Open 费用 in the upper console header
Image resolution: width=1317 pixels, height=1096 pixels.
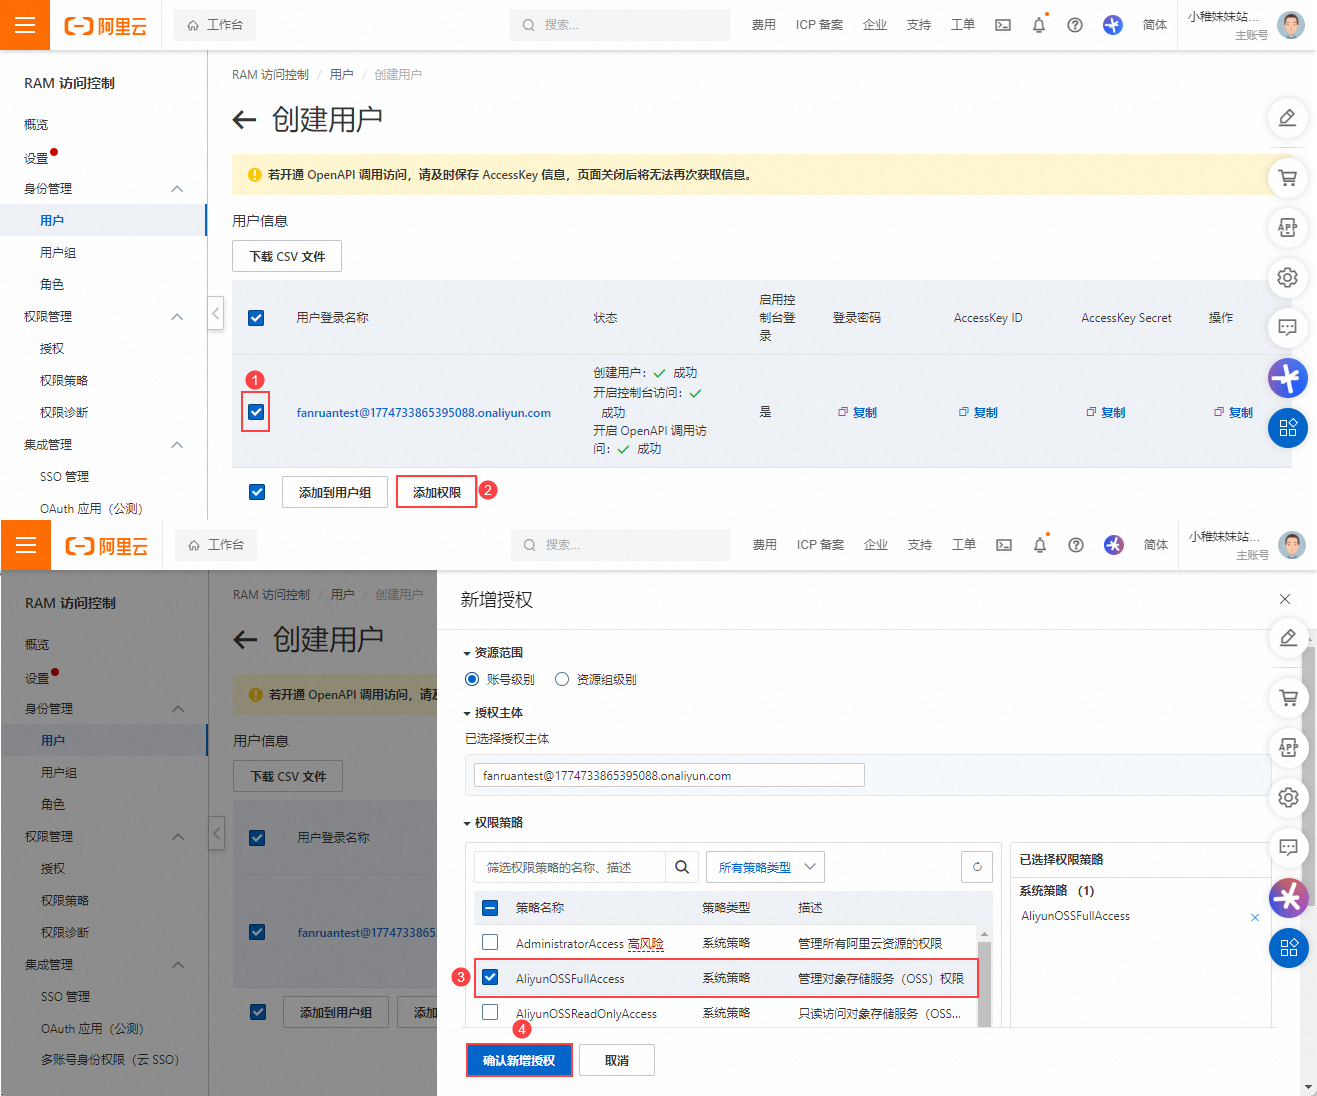764,25
